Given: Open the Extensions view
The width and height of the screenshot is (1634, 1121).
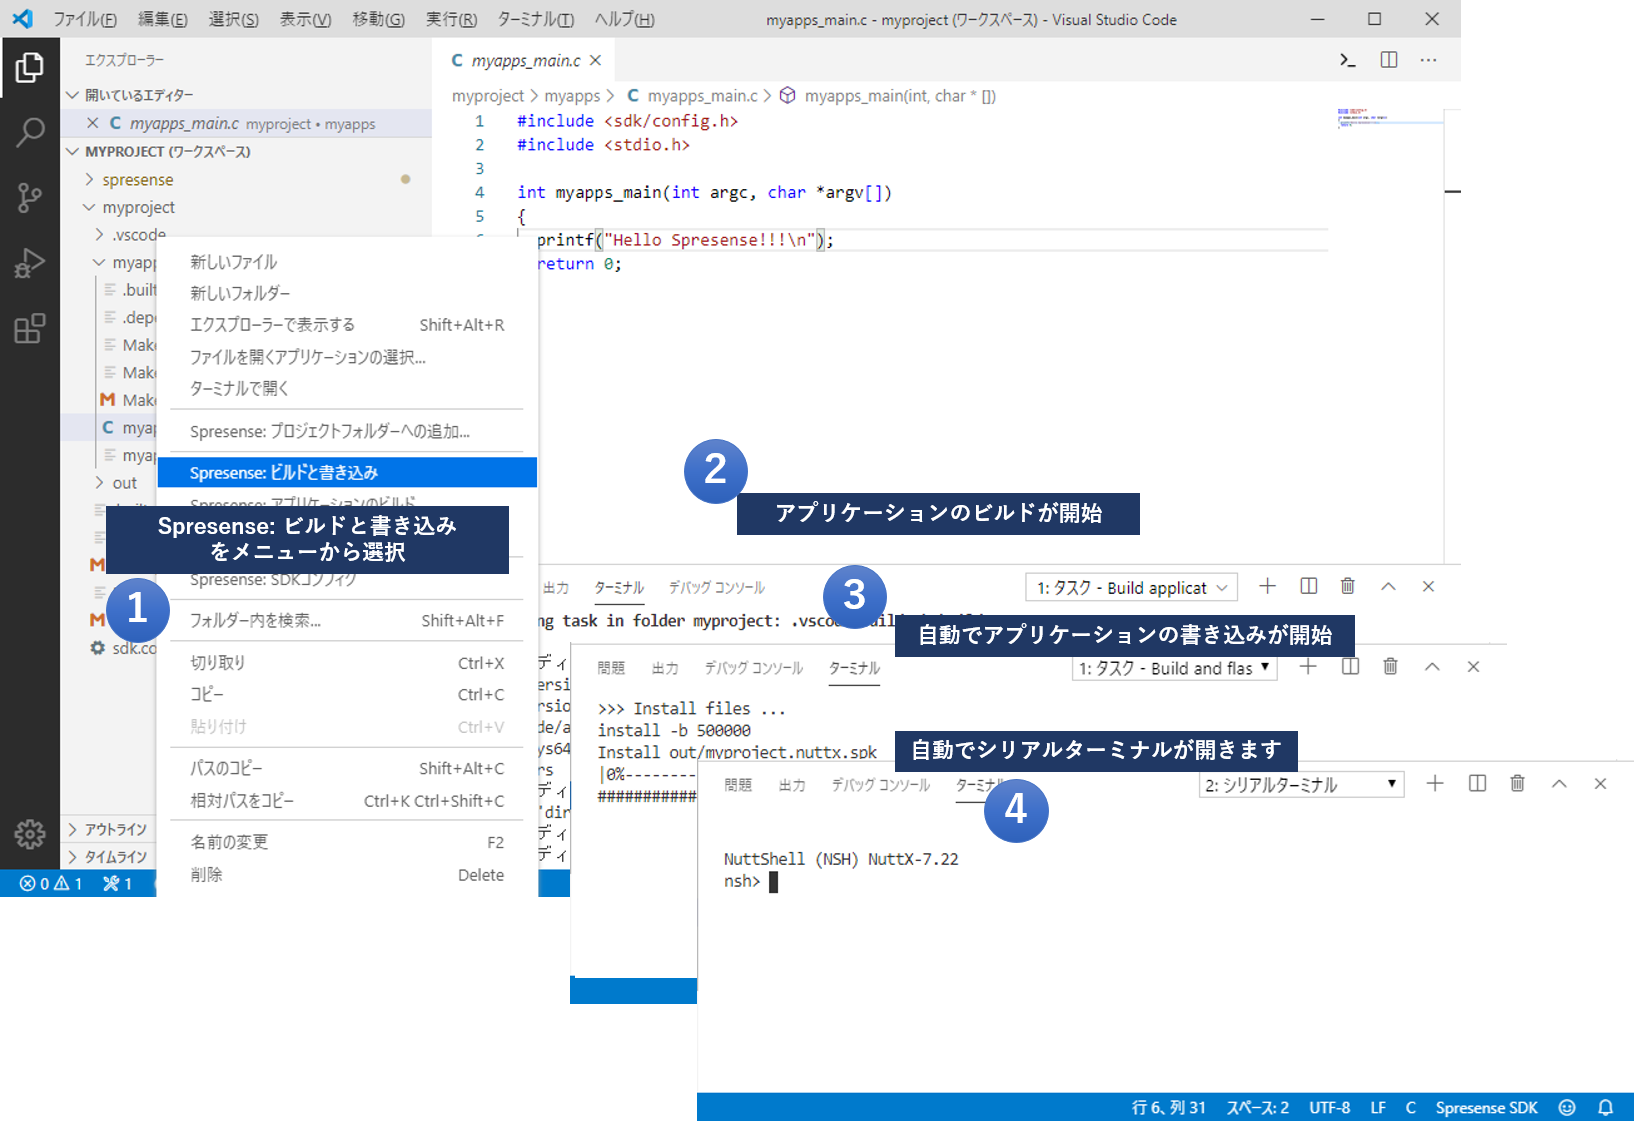Looking at the screenshot, I should 30,328.
